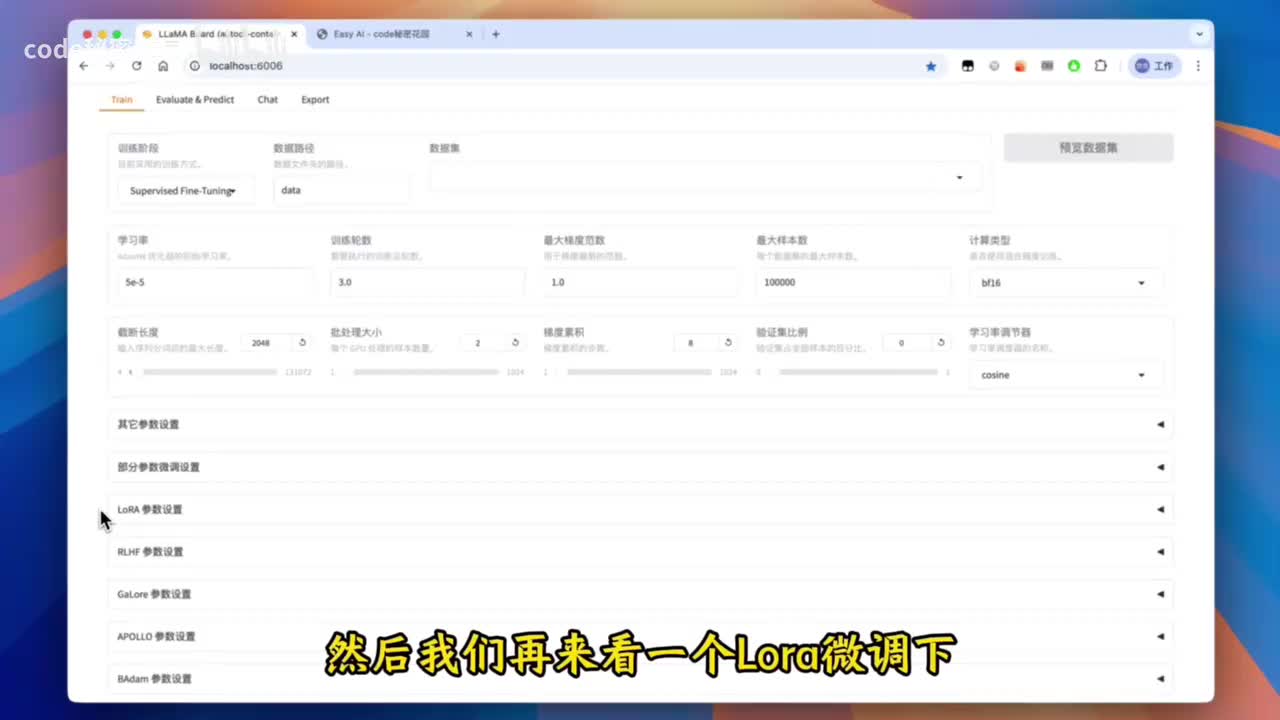Adjust the 梯度累积 slider

(x=639, y=372)
